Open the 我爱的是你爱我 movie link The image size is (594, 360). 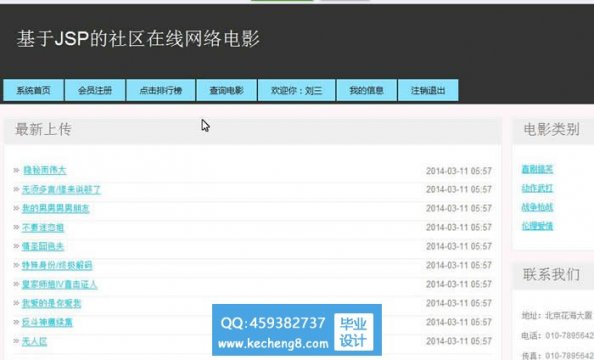pos(51,303)
